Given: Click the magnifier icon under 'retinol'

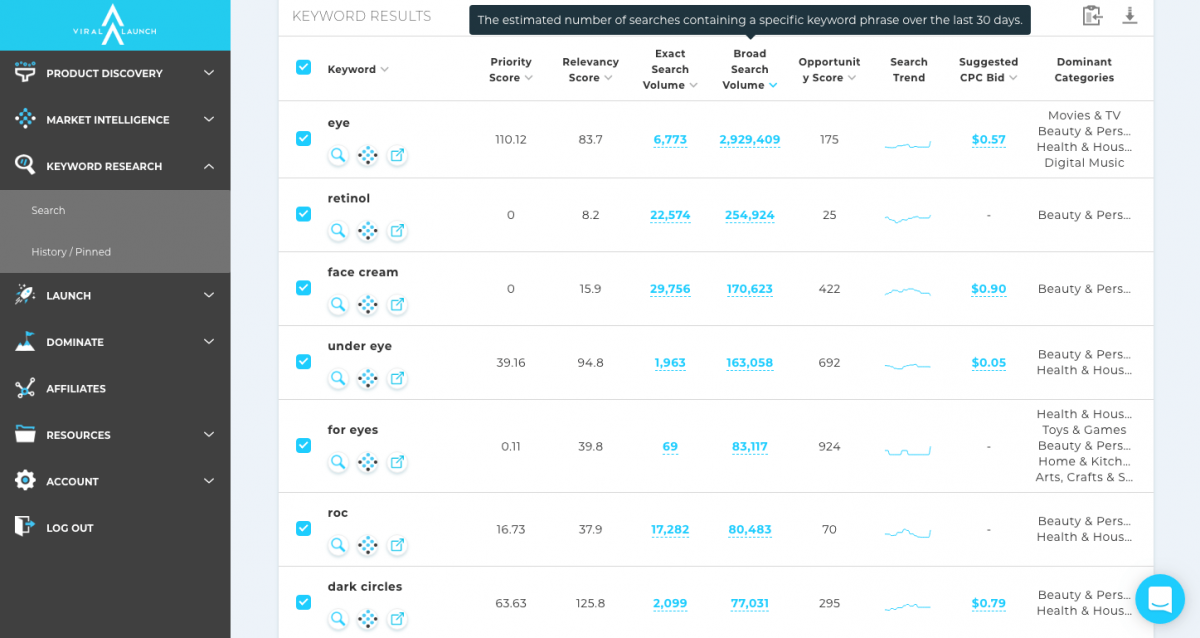Looking at the screenshot, I should [x=338, y=231].
